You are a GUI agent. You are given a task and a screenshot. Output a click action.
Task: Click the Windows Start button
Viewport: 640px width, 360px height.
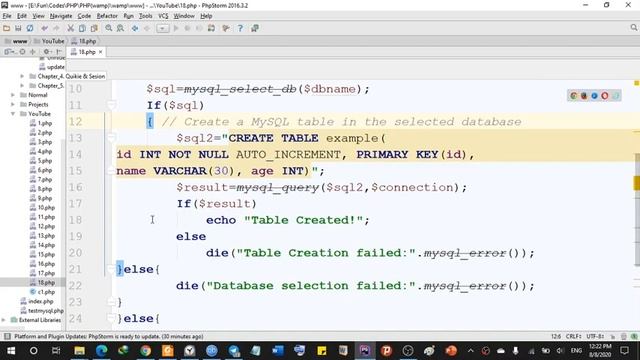click(x=11, y=351)
